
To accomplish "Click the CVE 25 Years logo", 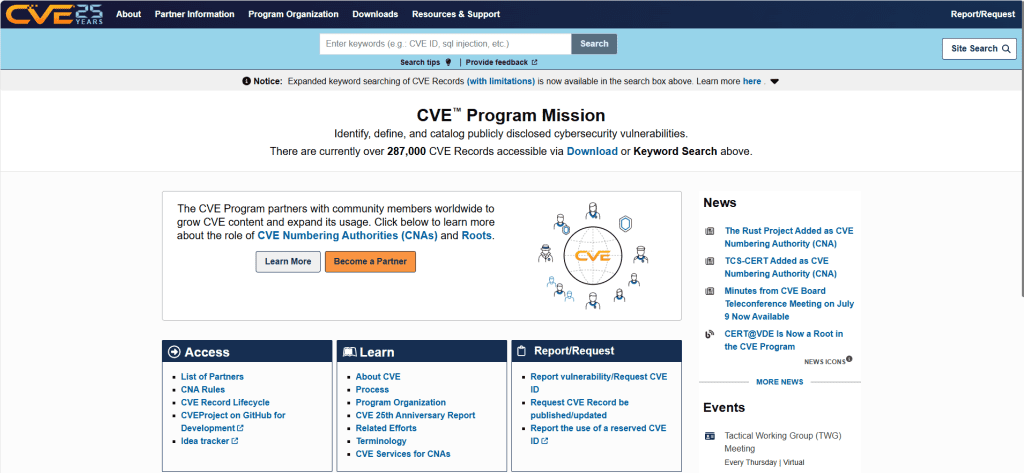I will click(55, 13).
